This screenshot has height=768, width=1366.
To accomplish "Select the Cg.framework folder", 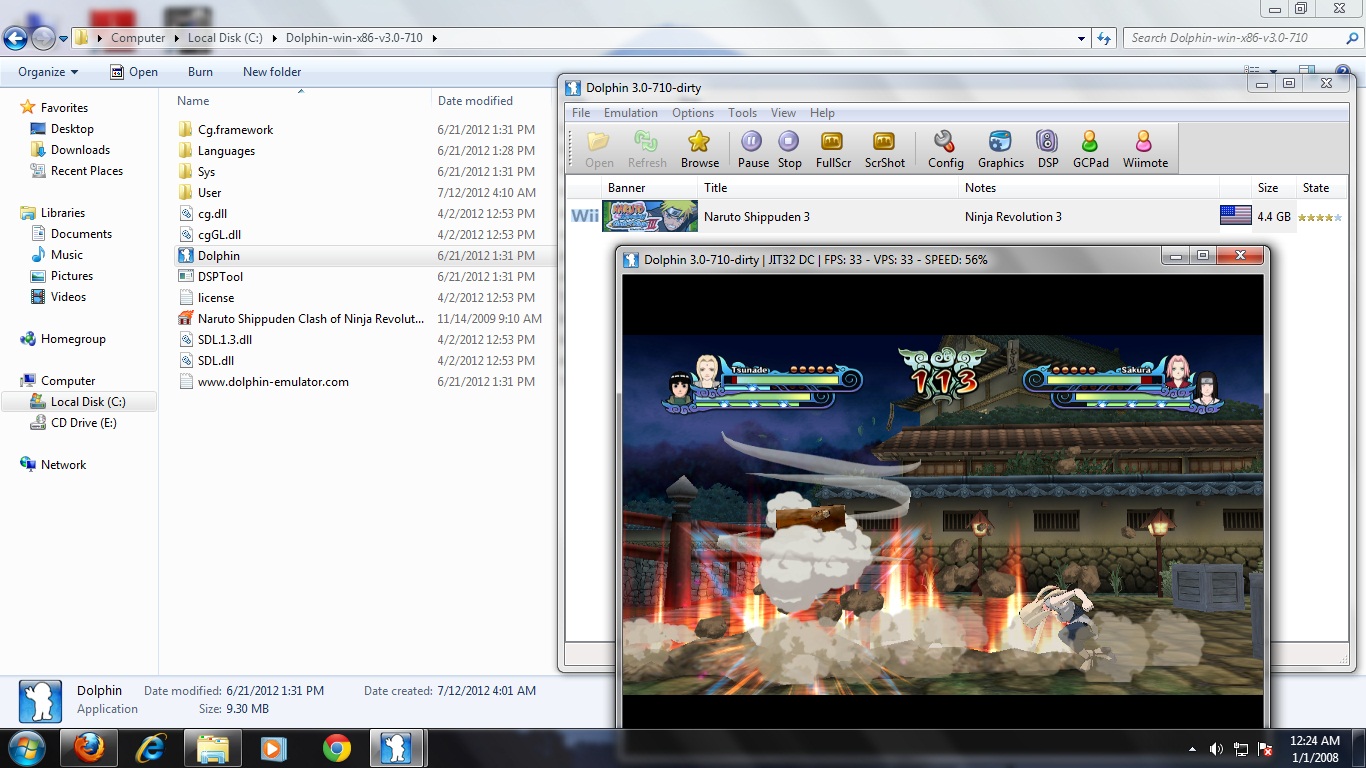I will click(235, 130).
